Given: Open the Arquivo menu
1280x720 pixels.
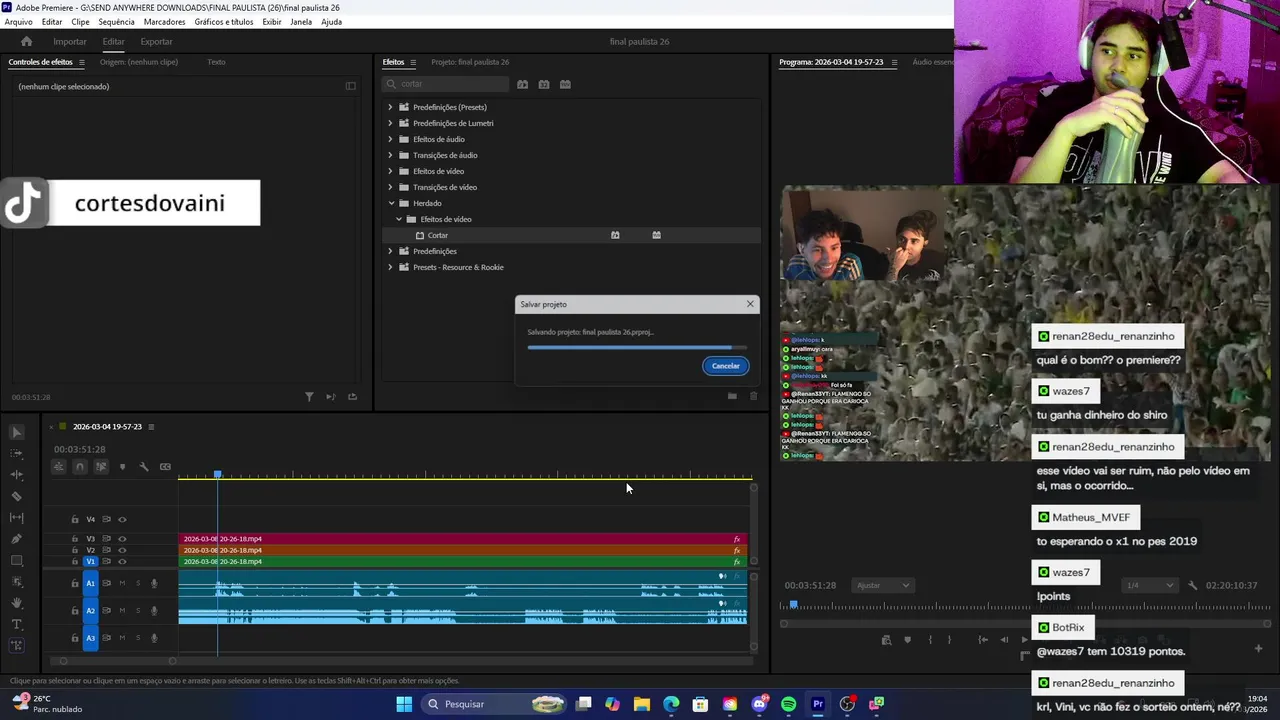Looking at the screenshot, I should 19,22.
